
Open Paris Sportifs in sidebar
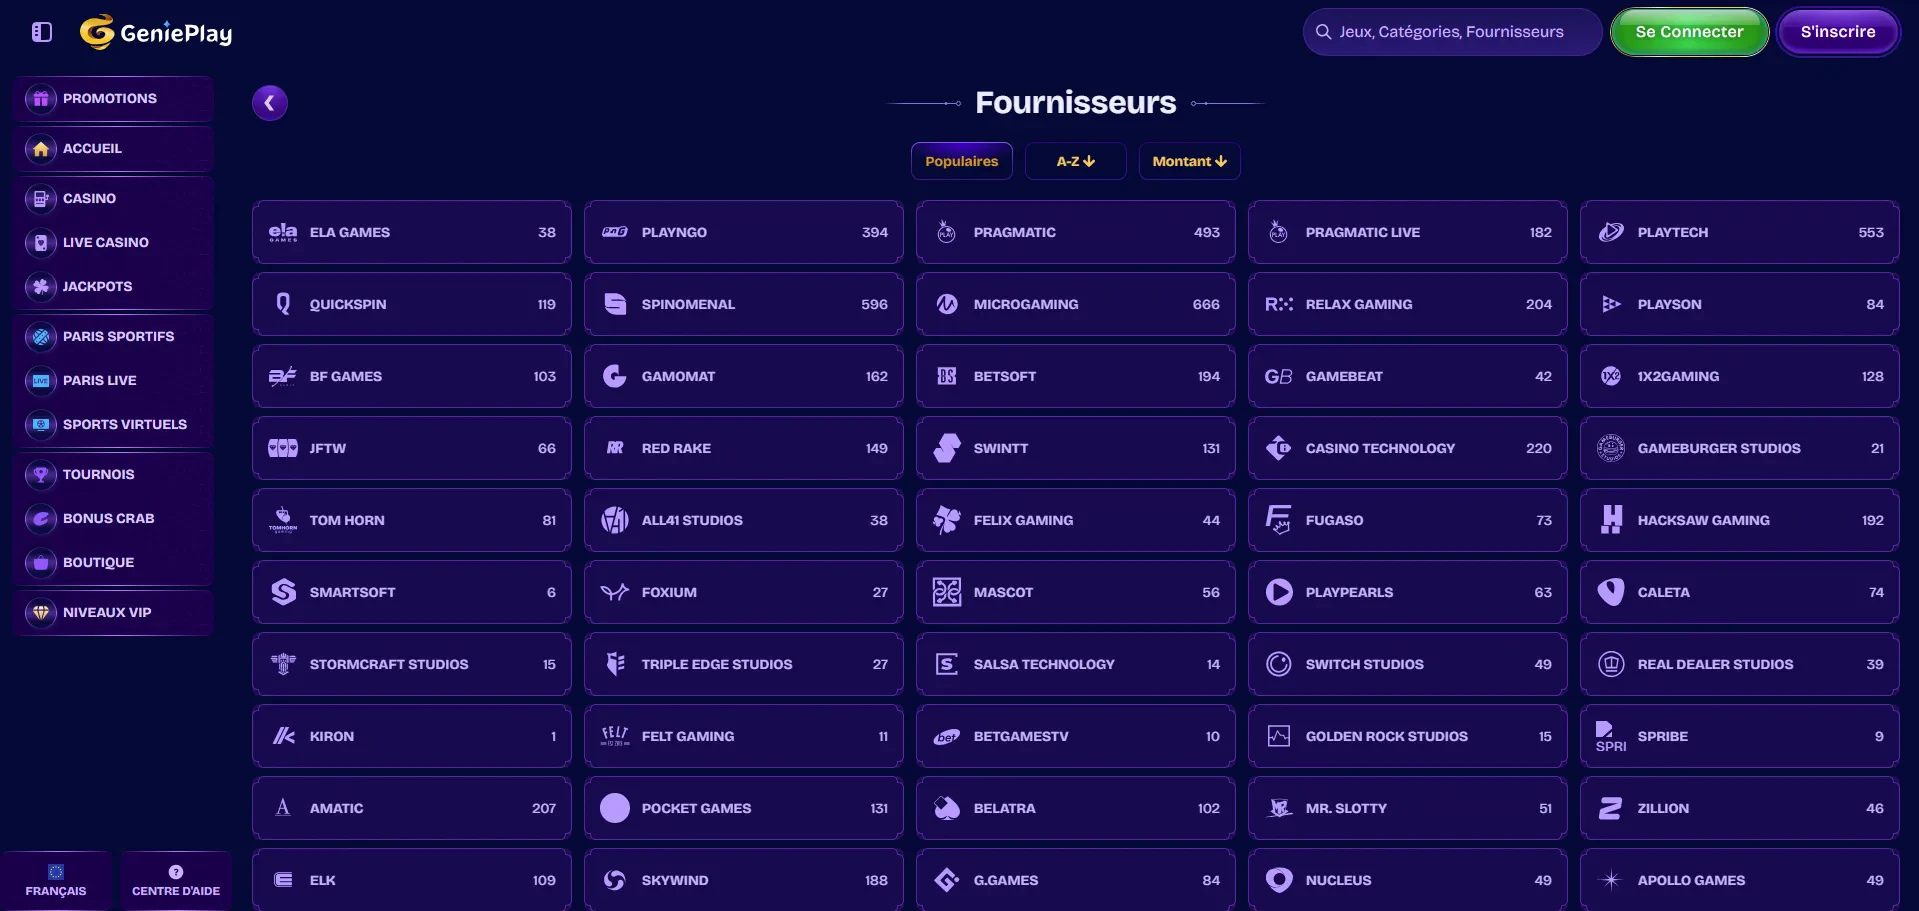(x=114, y=336)
